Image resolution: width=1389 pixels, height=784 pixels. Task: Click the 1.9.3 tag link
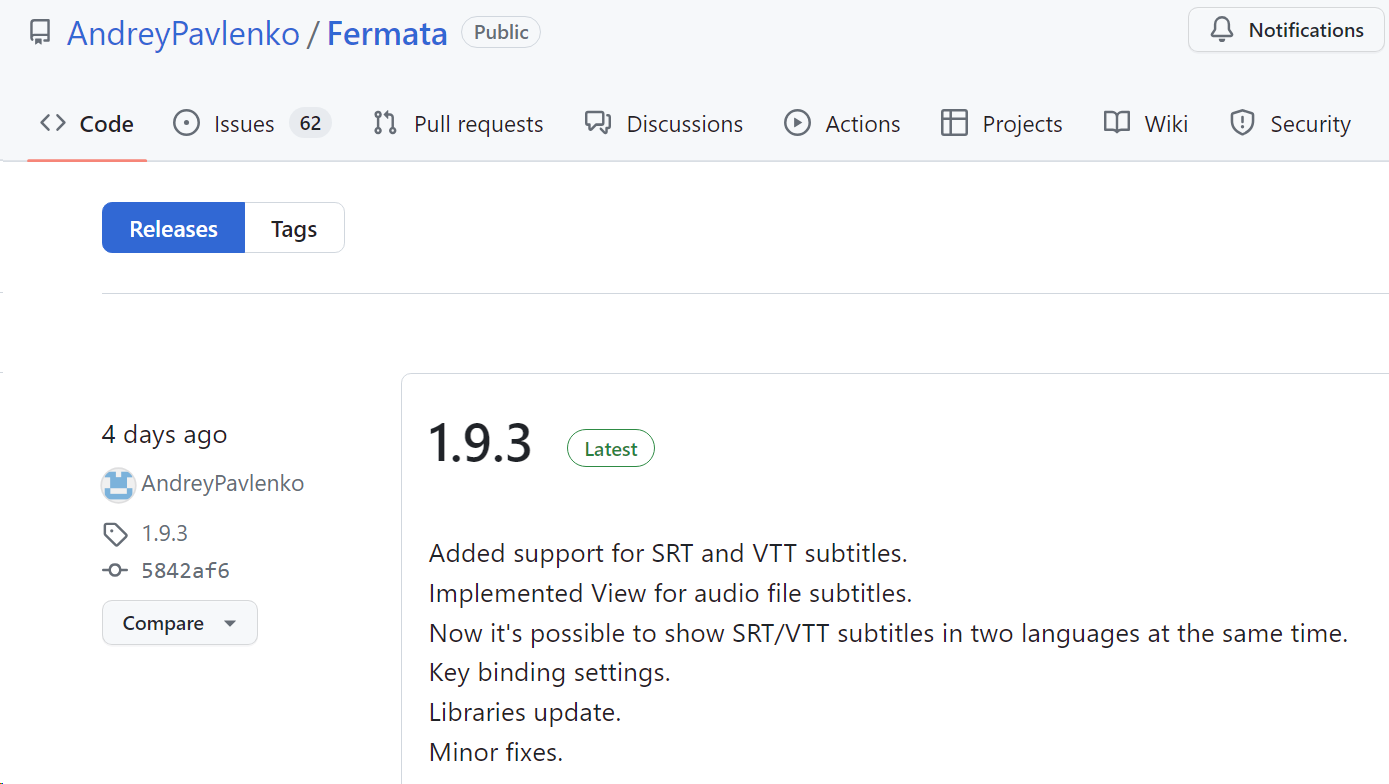point(165,533)
